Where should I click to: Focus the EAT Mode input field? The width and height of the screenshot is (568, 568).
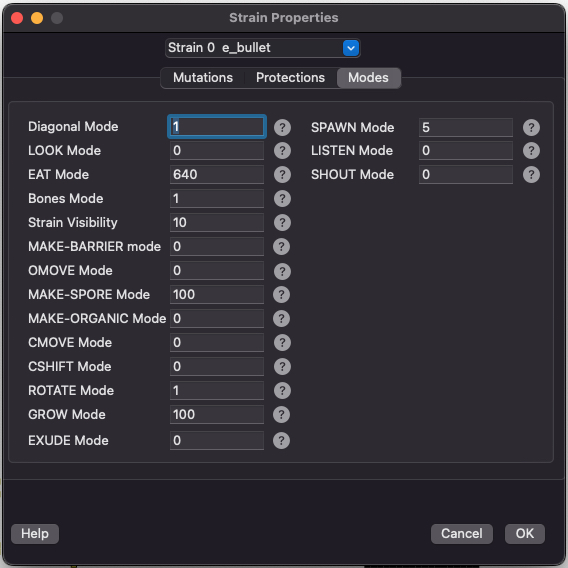(x=217, y=175)
